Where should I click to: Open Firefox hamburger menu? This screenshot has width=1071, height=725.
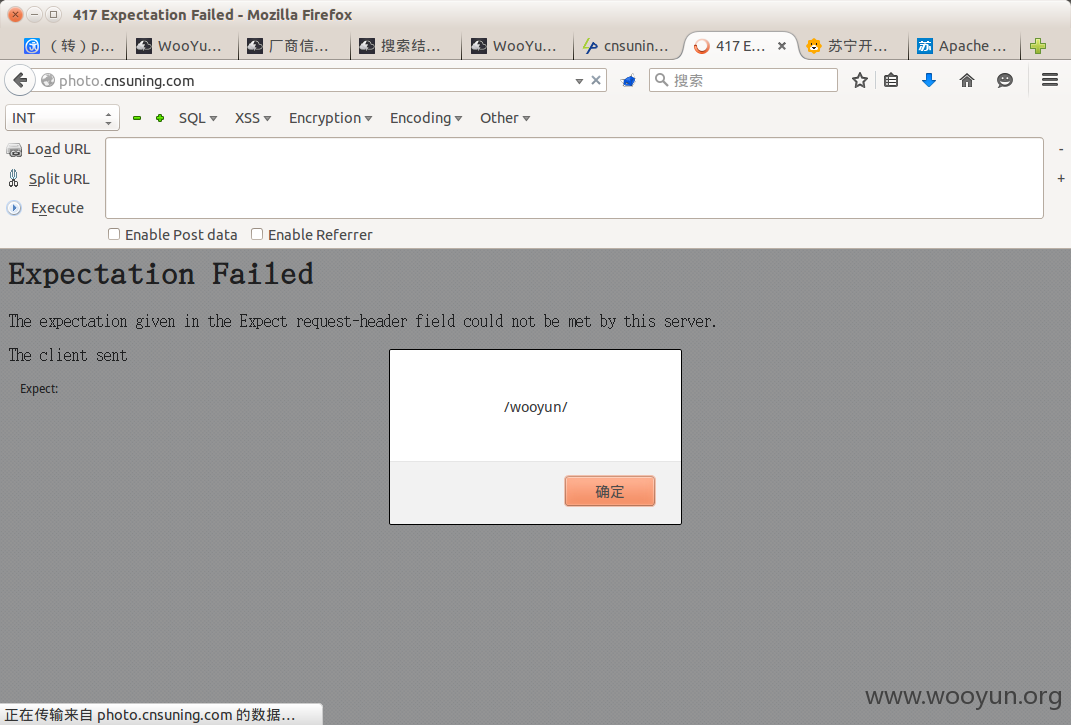[1050, 81]
